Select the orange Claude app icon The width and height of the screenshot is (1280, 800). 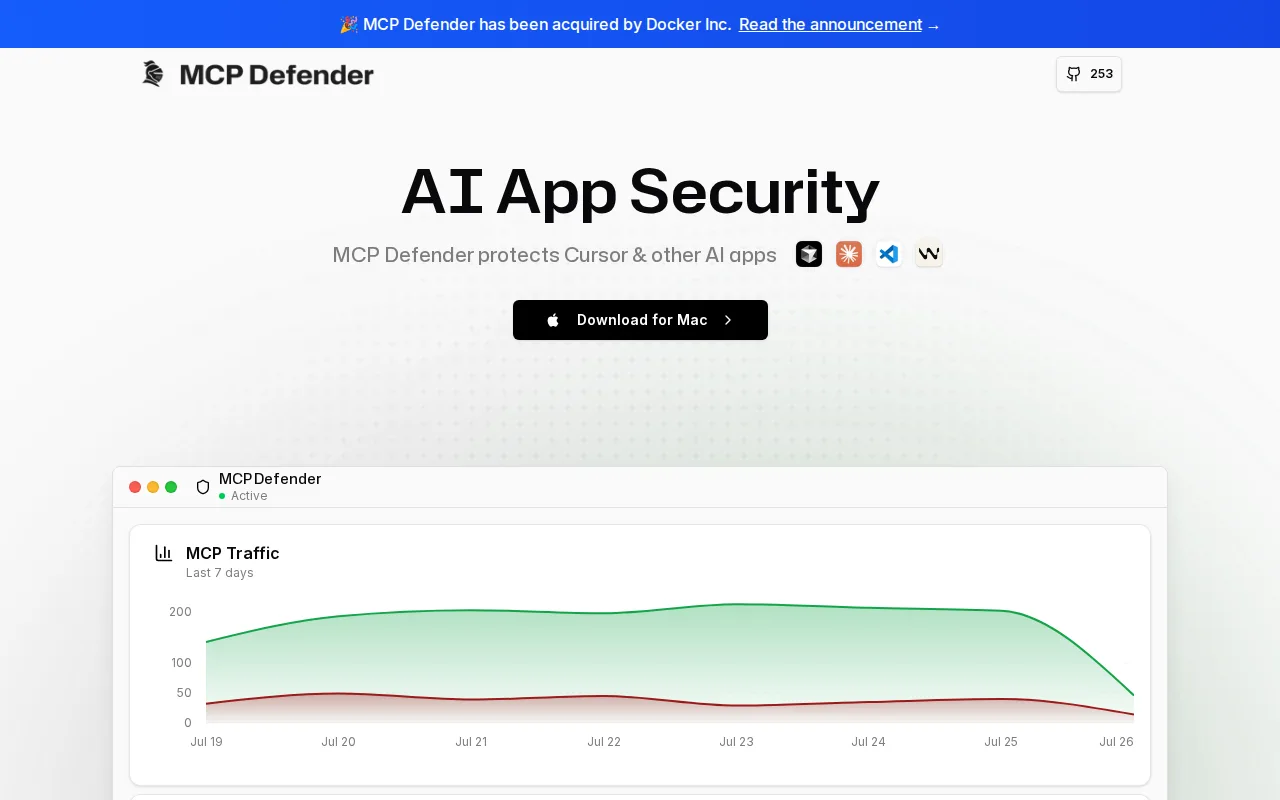coord(849,254)
